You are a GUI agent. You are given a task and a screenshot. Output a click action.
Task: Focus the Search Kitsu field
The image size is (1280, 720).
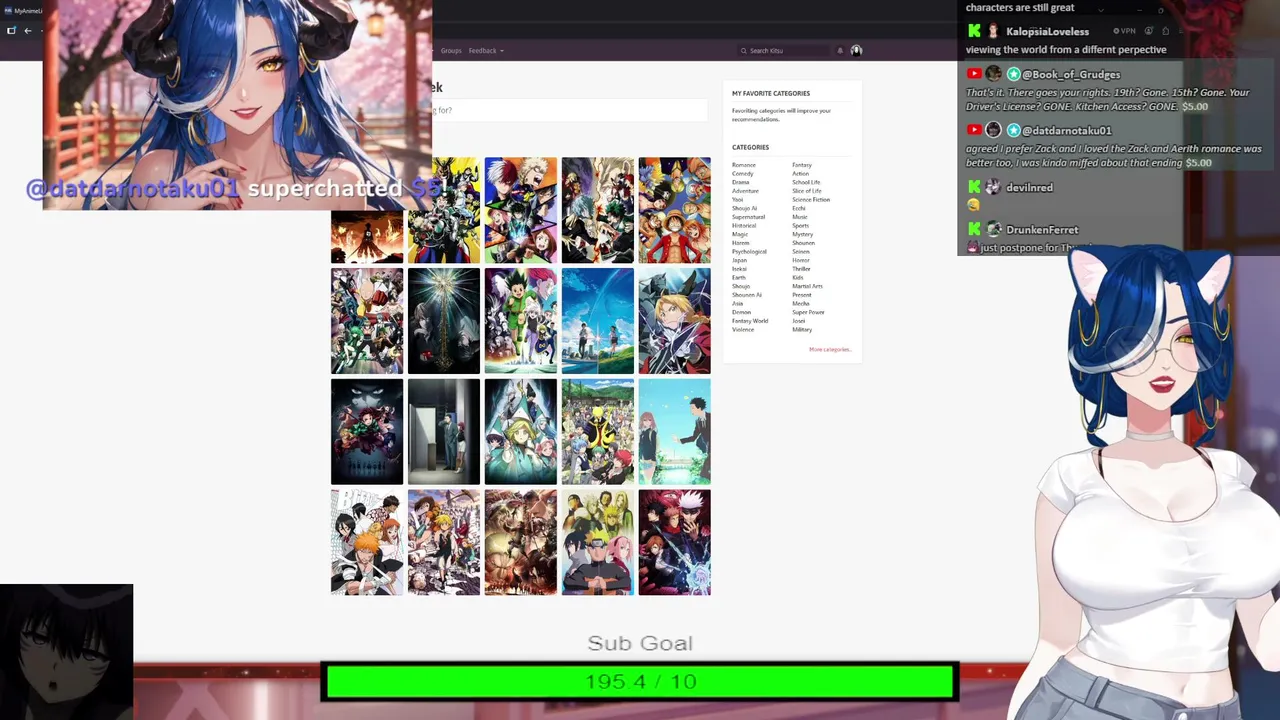[x=785, y=50]
